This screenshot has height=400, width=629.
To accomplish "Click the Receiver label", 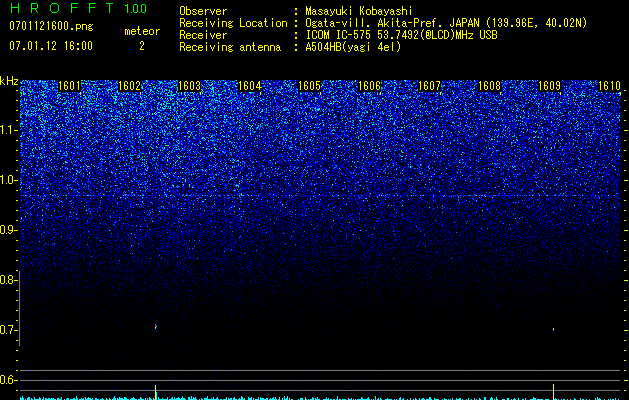I will point(203,35).
